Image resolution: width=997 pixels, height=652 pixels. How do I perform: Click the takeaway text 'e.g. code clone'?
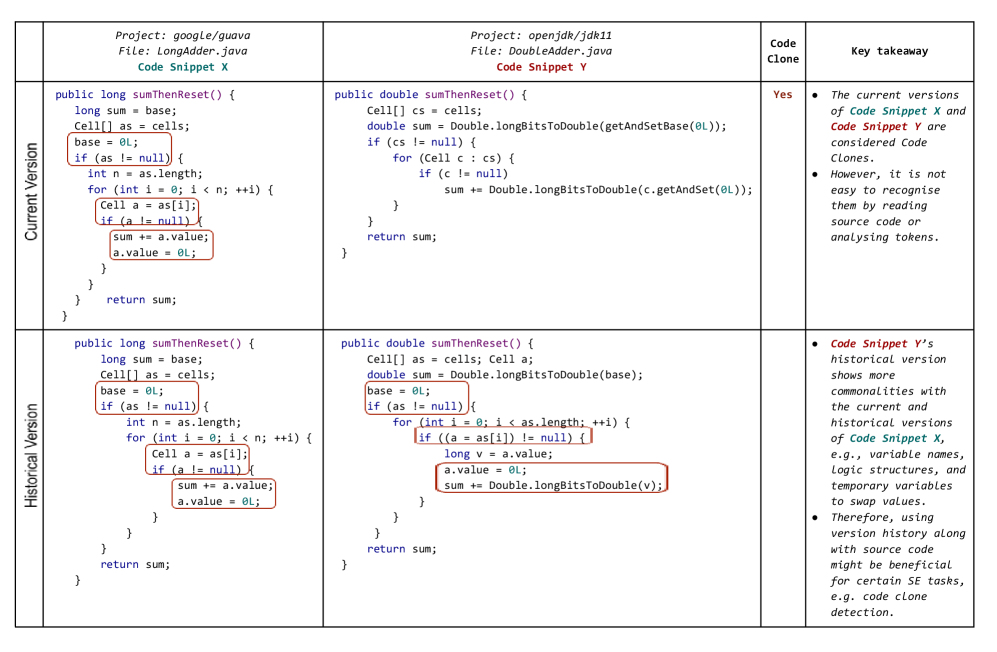coord(878,596)
